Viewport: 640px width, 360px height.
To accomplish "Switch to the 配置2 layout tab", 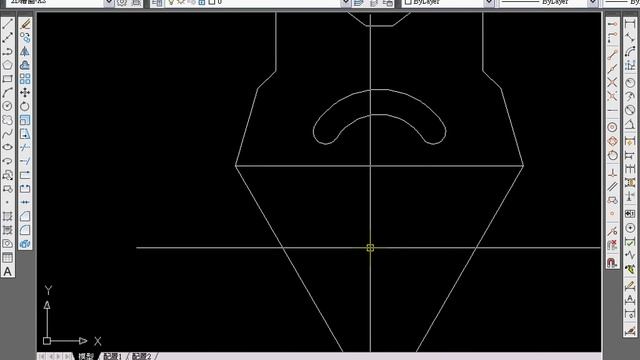I will [142, 356].
